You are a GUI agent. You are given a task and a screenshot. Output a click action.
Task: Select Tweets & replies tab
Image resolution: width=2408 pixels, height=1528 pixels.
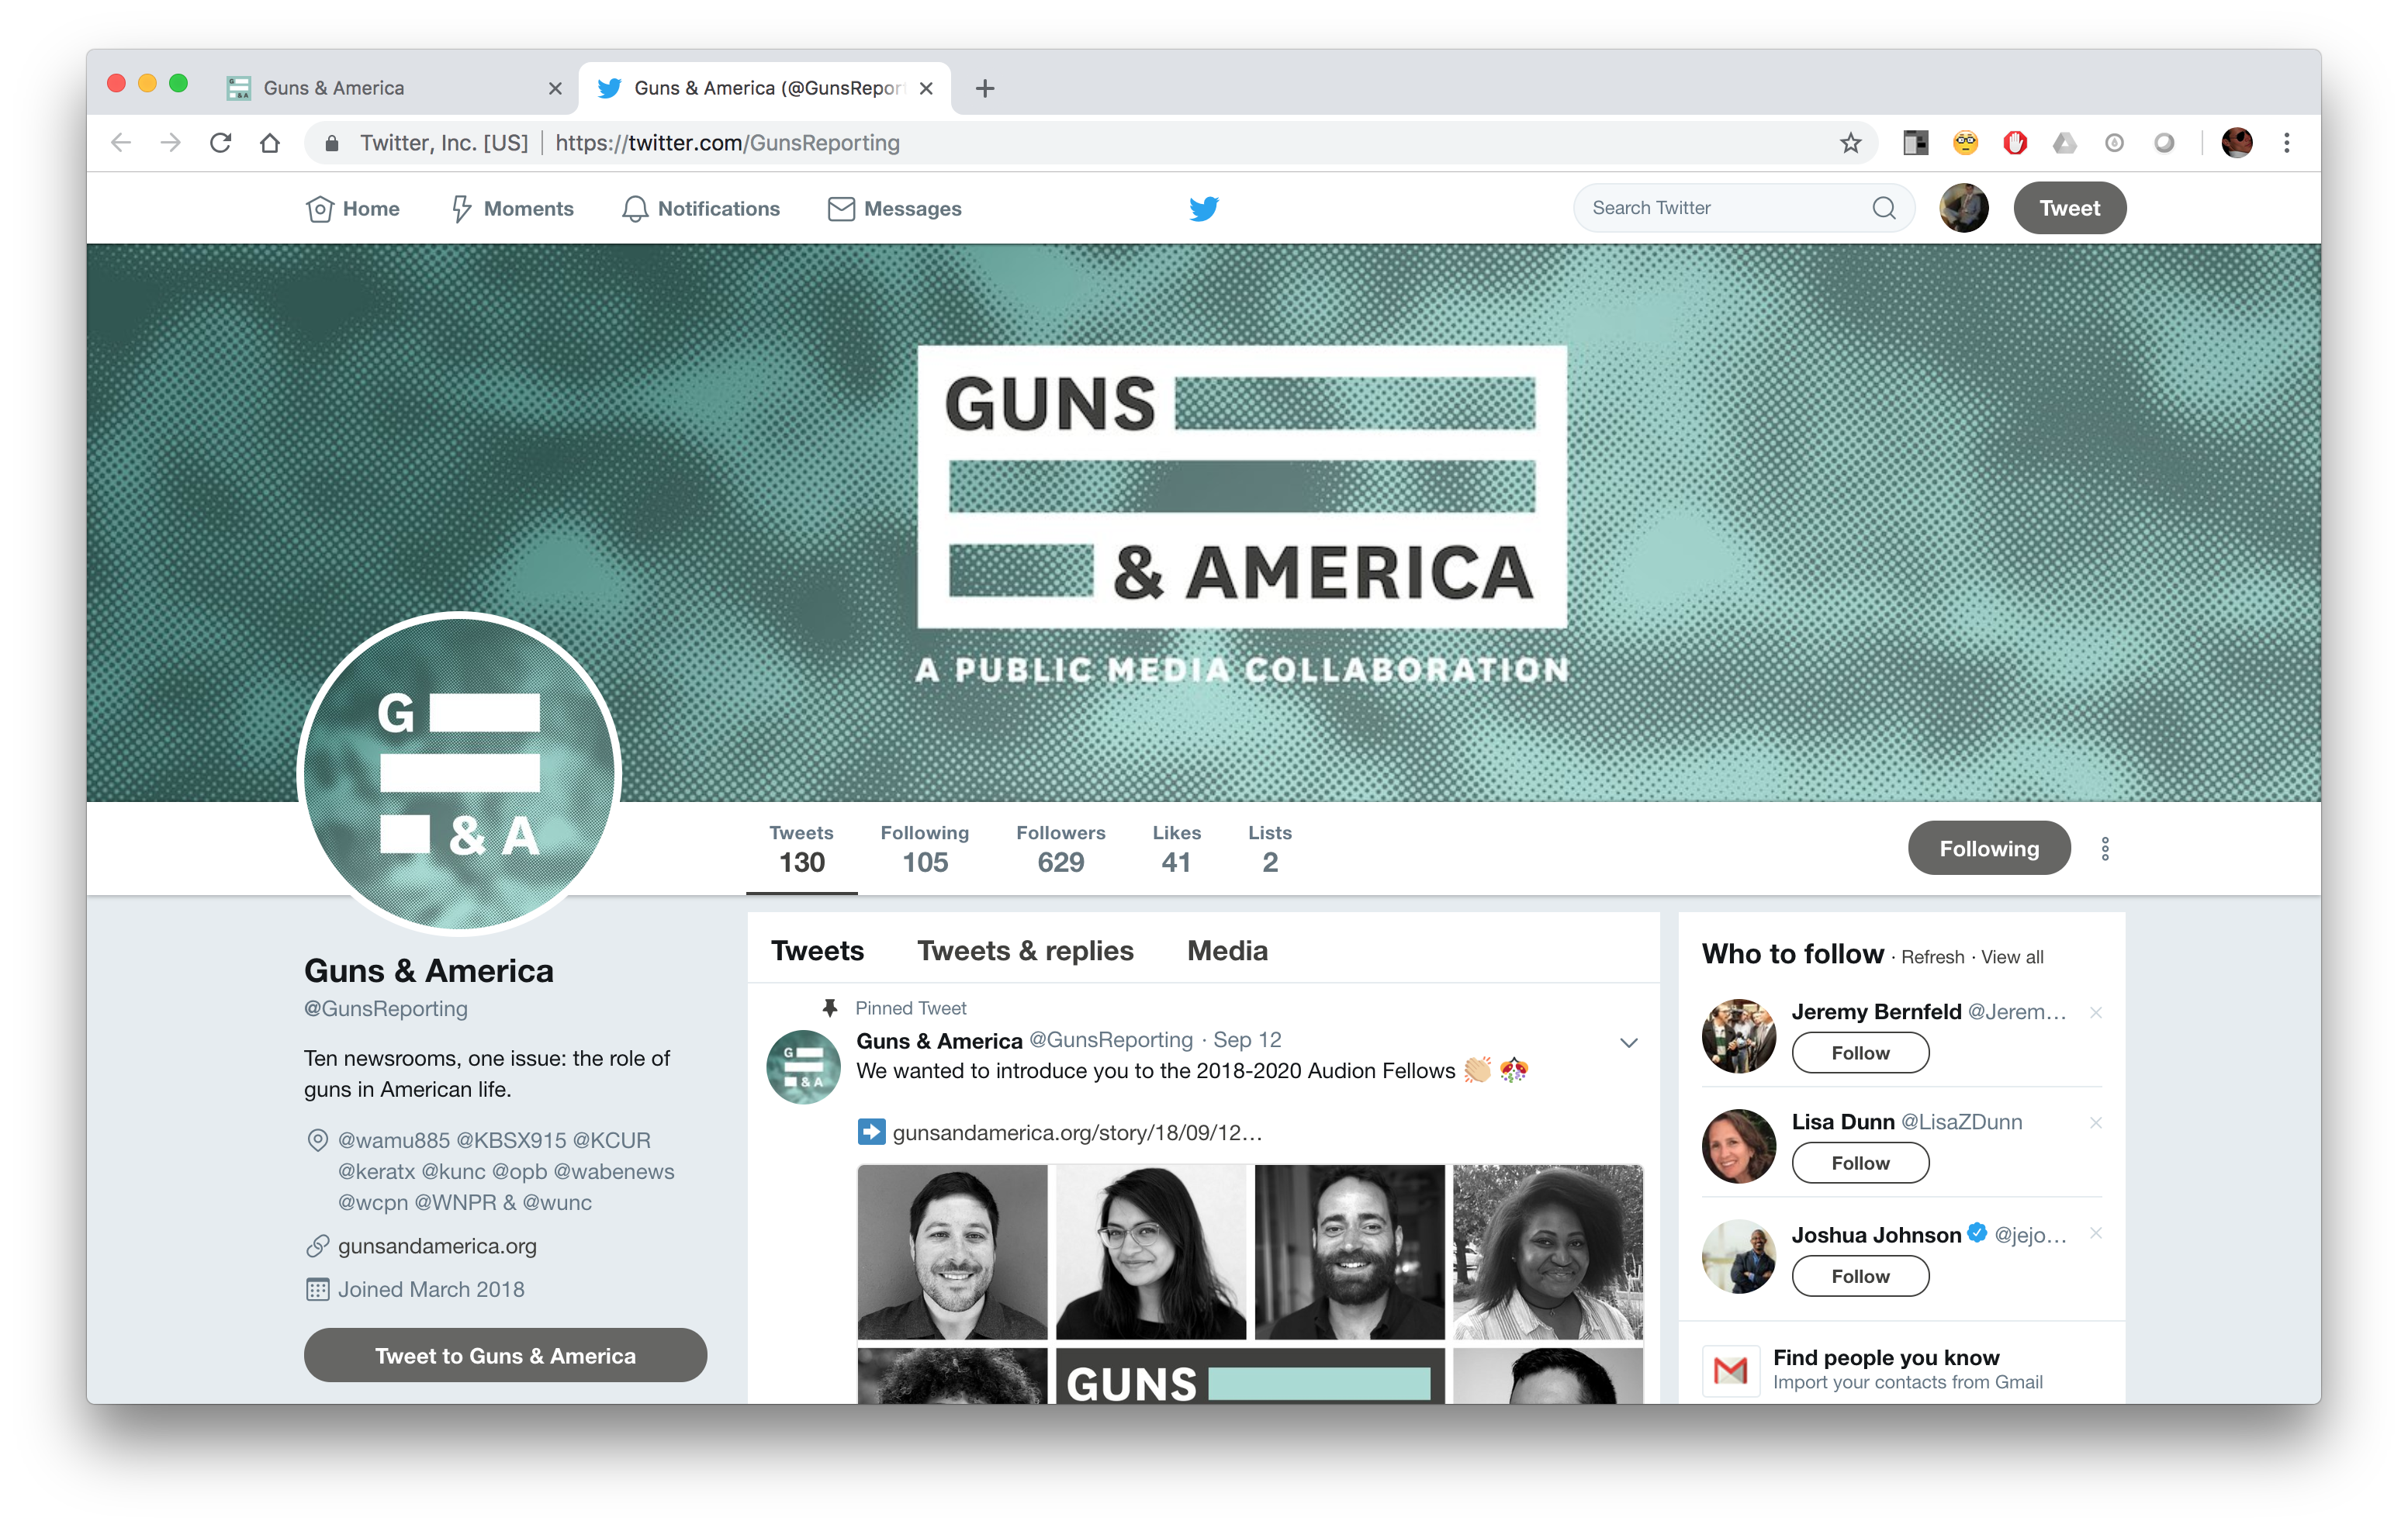click(1025, 951)
